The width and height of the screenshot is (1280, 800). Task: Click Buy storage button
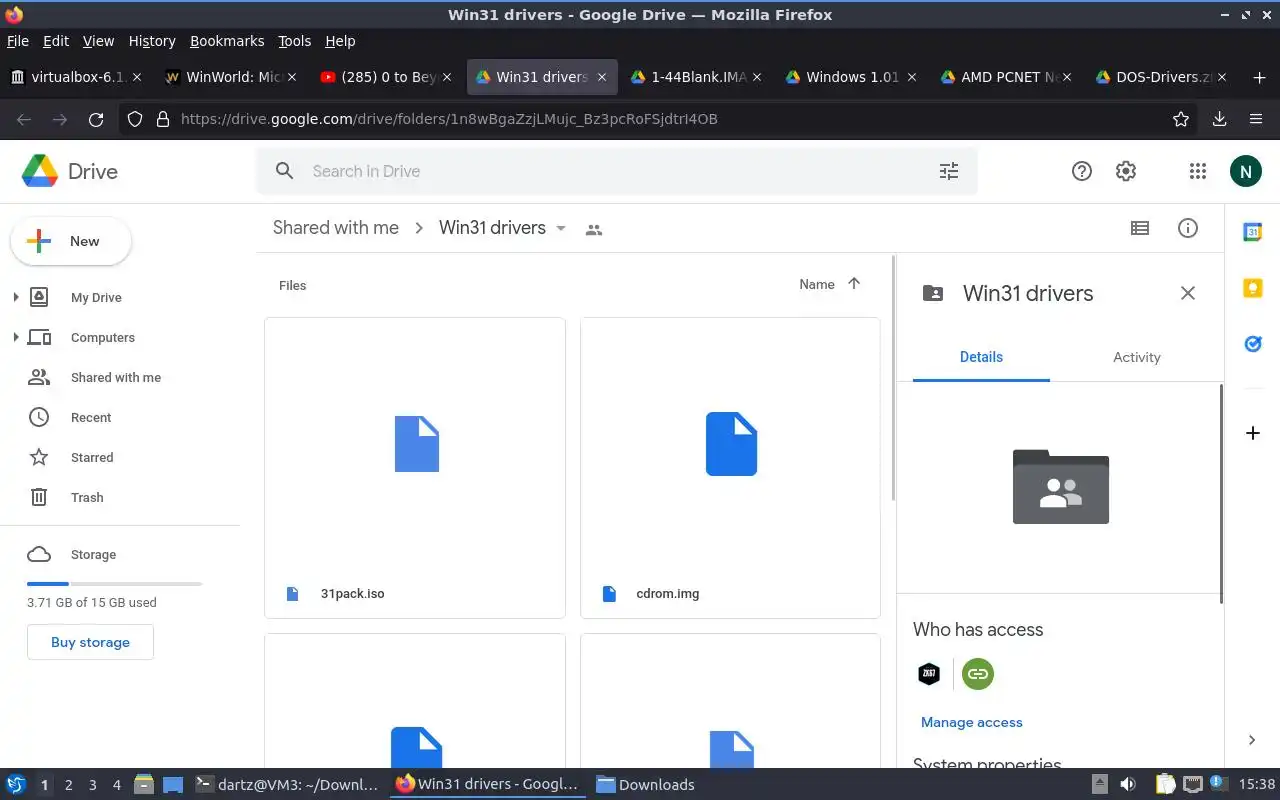click(x=90, y=642)
